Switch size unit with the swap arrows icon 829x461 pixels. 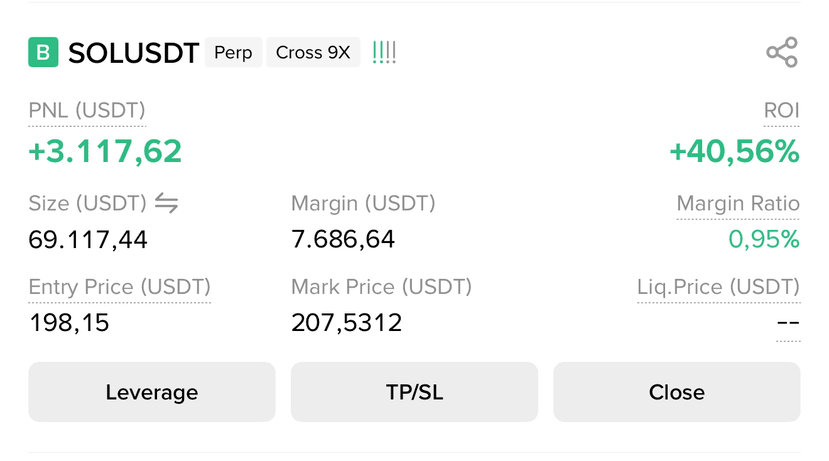pyautogui.click(x=167, y=203)
